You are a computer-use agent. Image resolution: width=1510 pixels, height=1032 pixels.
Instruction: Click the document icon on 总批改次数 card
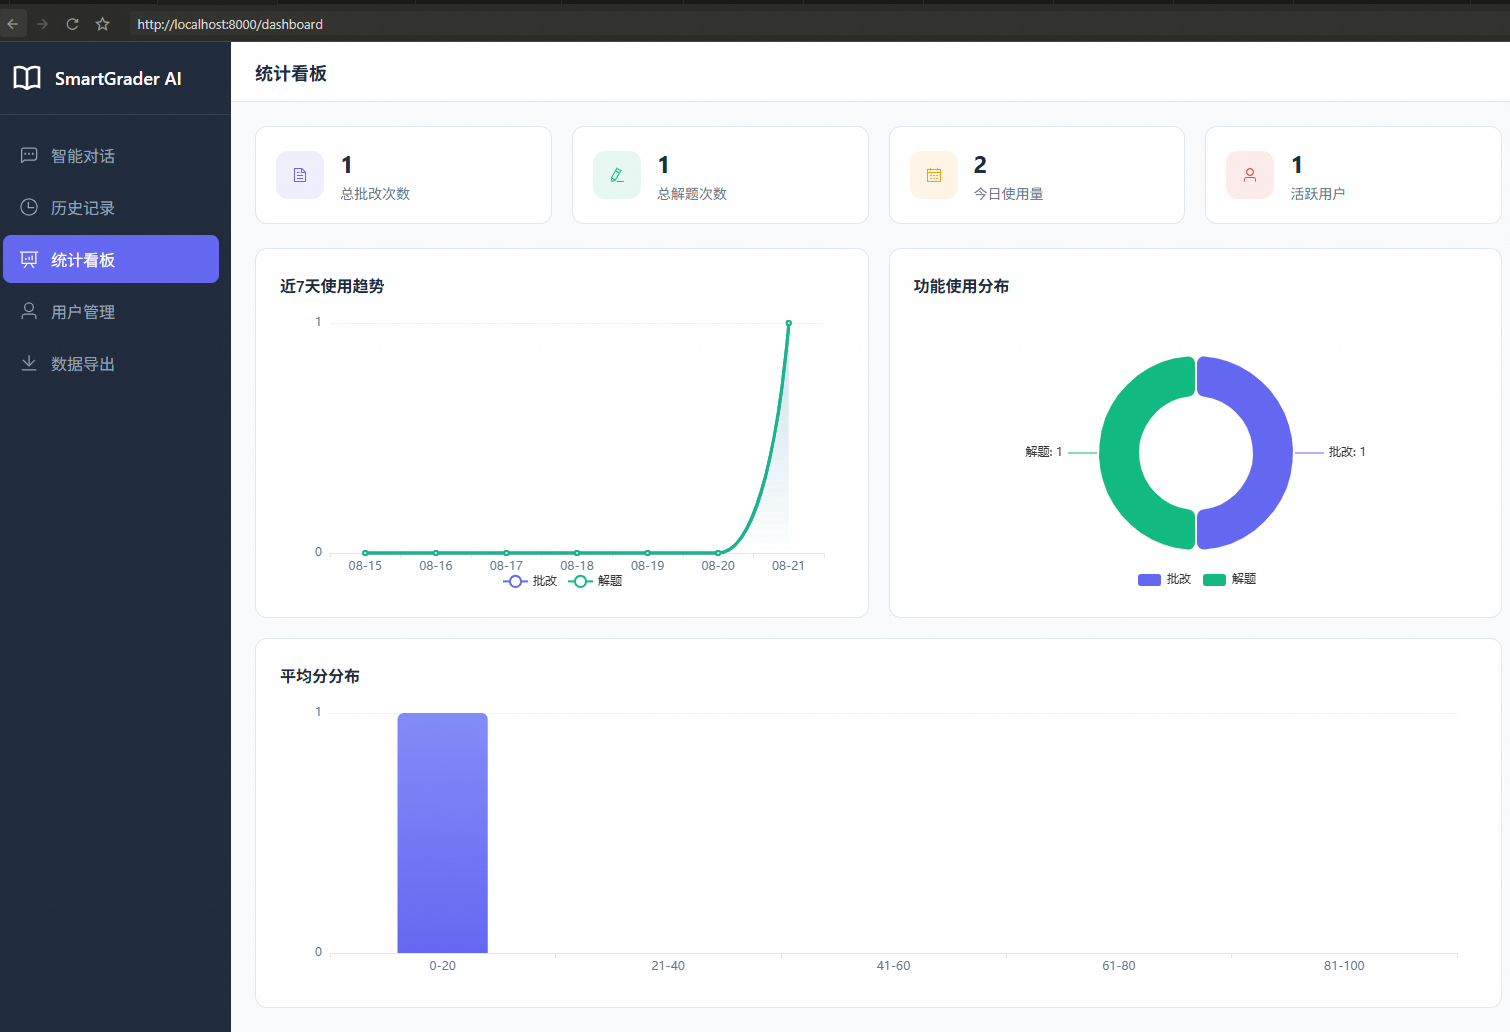[300, 175]
